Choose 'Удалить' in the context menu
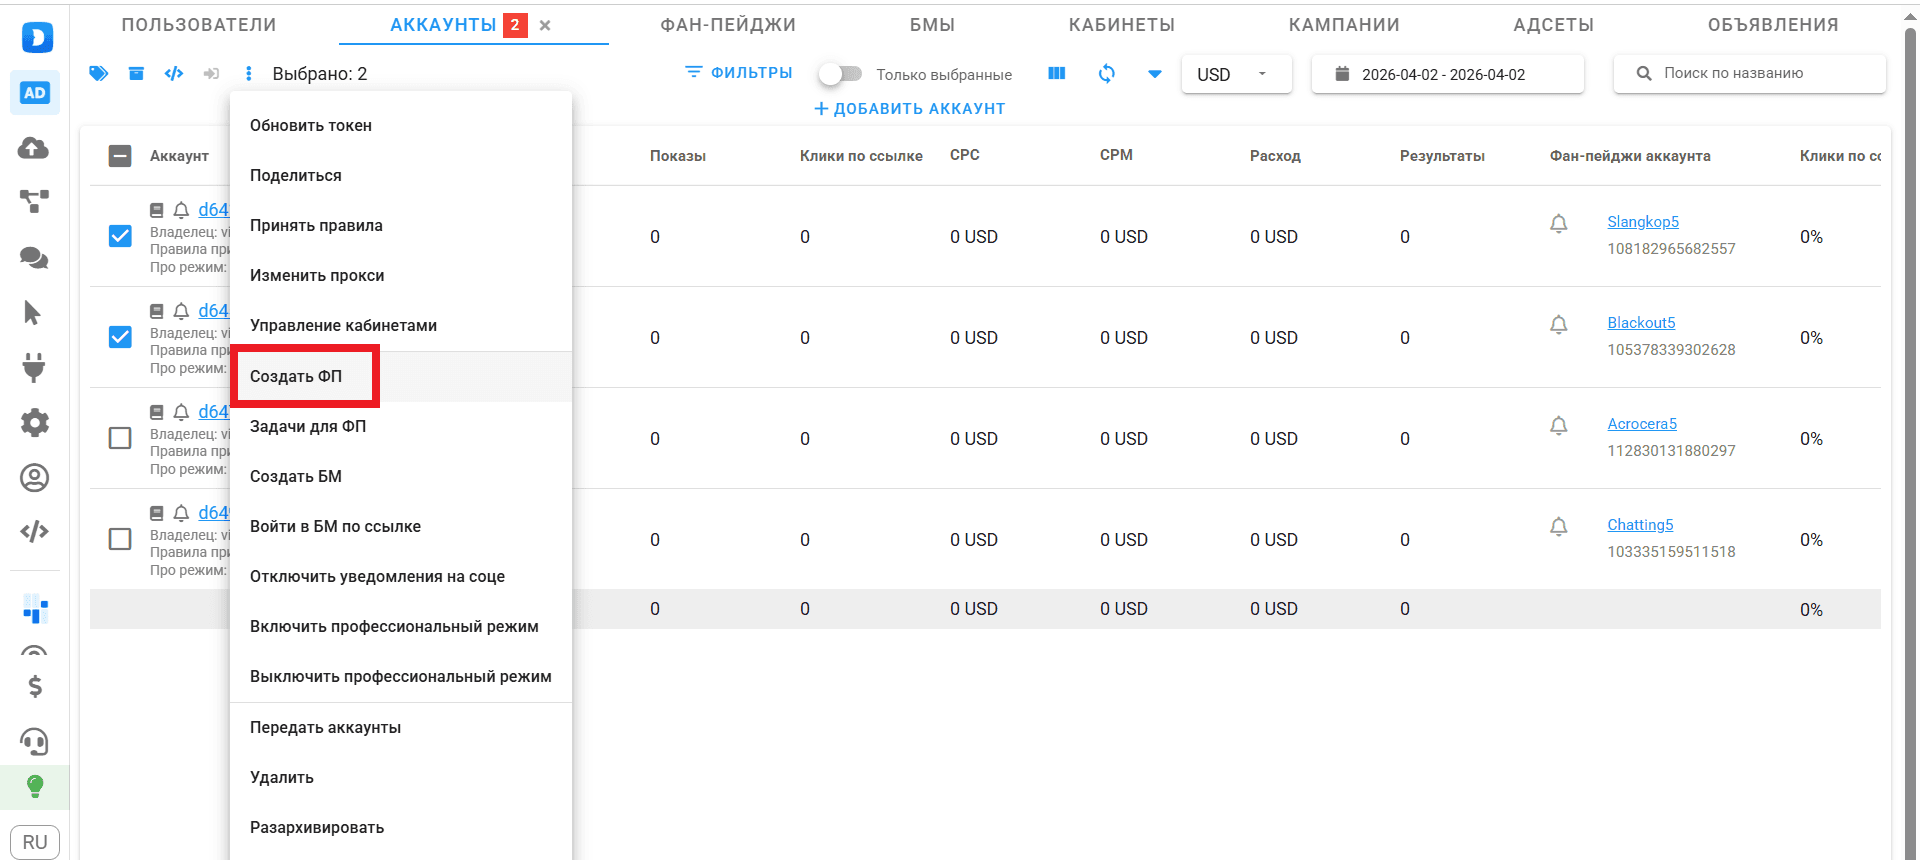The width and height of the screenshot is (1920, 860). click(282, 777)
